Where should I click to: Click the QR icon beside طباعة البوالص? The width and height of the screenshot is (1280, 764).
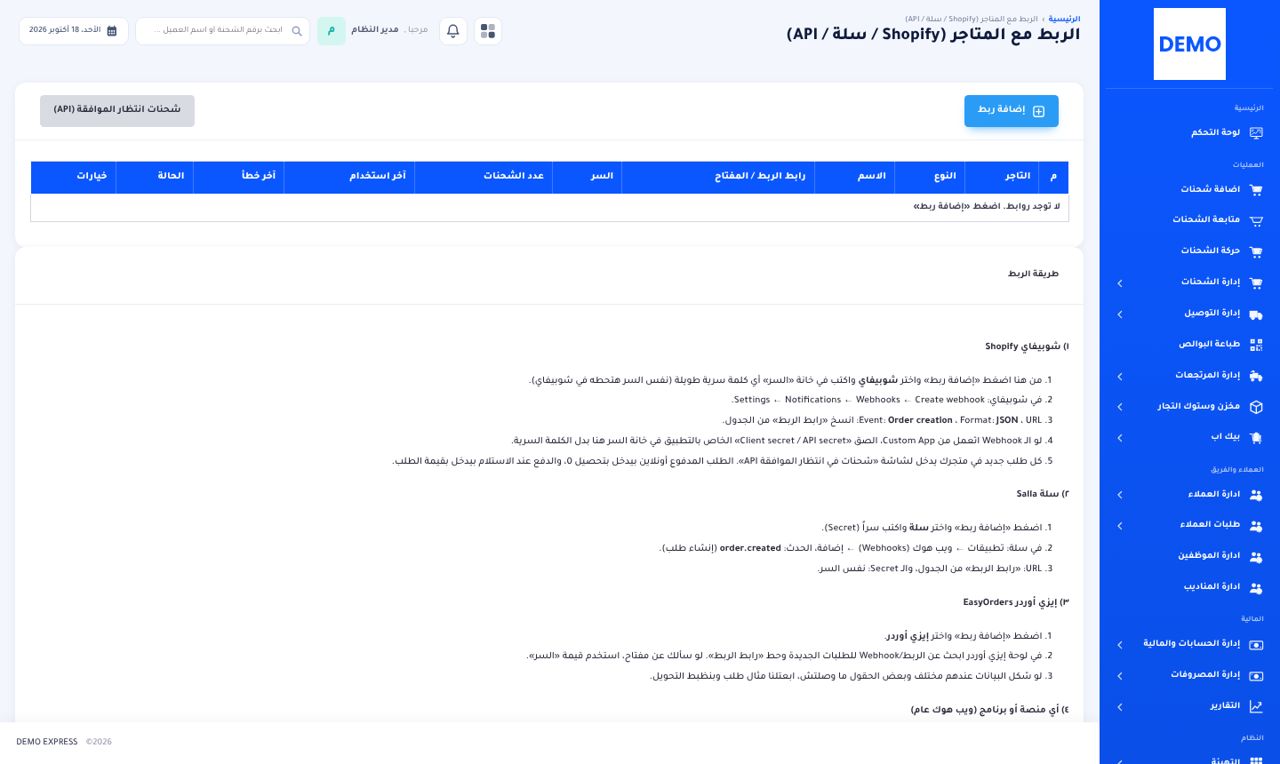(x=1256, y=345)
